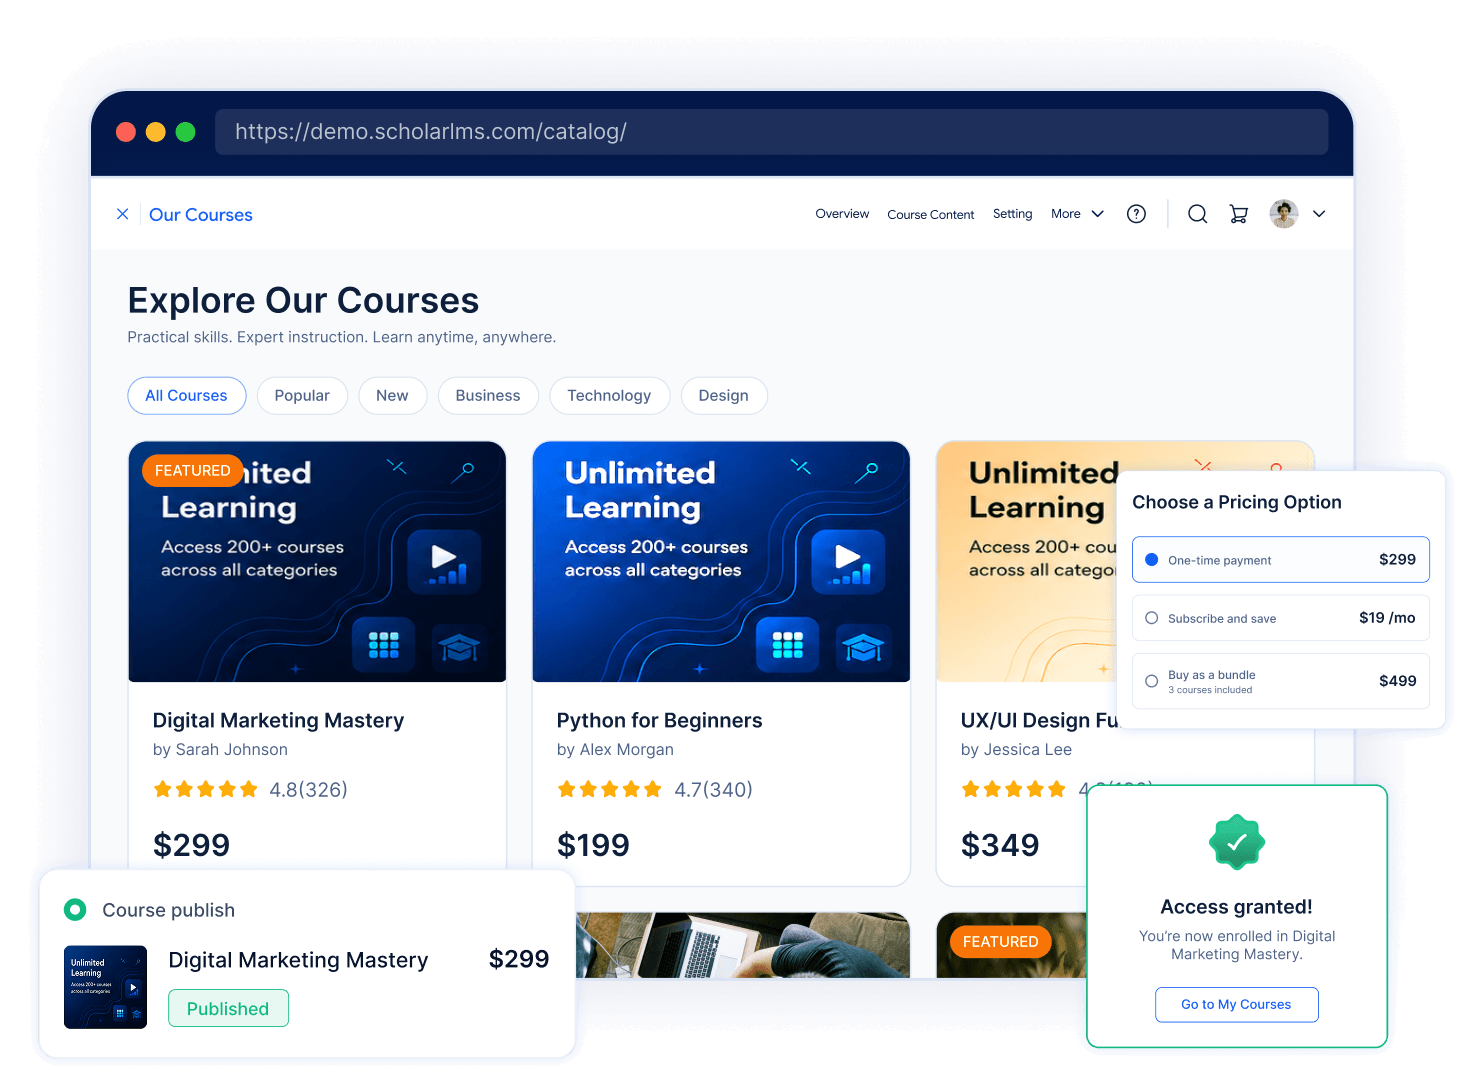Image resolution: width=1461 pixels, height=1074 pixels.
Task: Show Business category courses
Action: tap(488, 395)
